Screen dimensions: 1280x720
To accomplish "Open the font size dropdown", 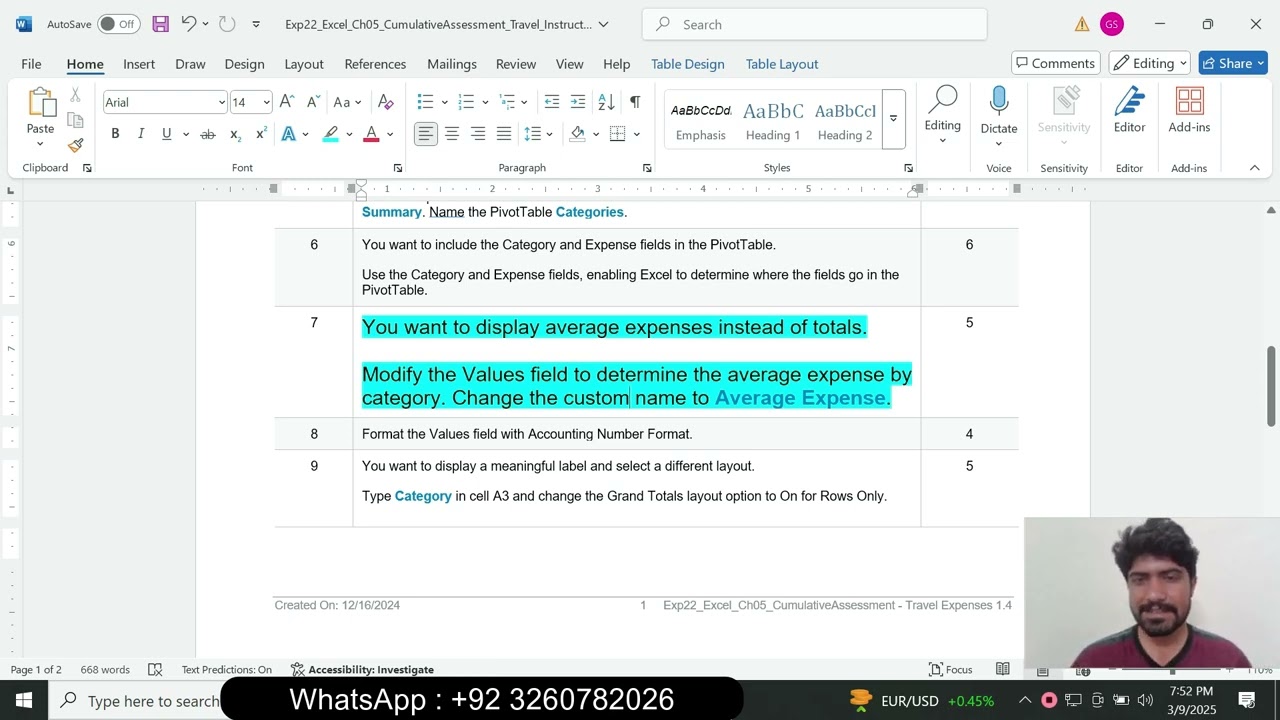I will [x=265, y=102].
